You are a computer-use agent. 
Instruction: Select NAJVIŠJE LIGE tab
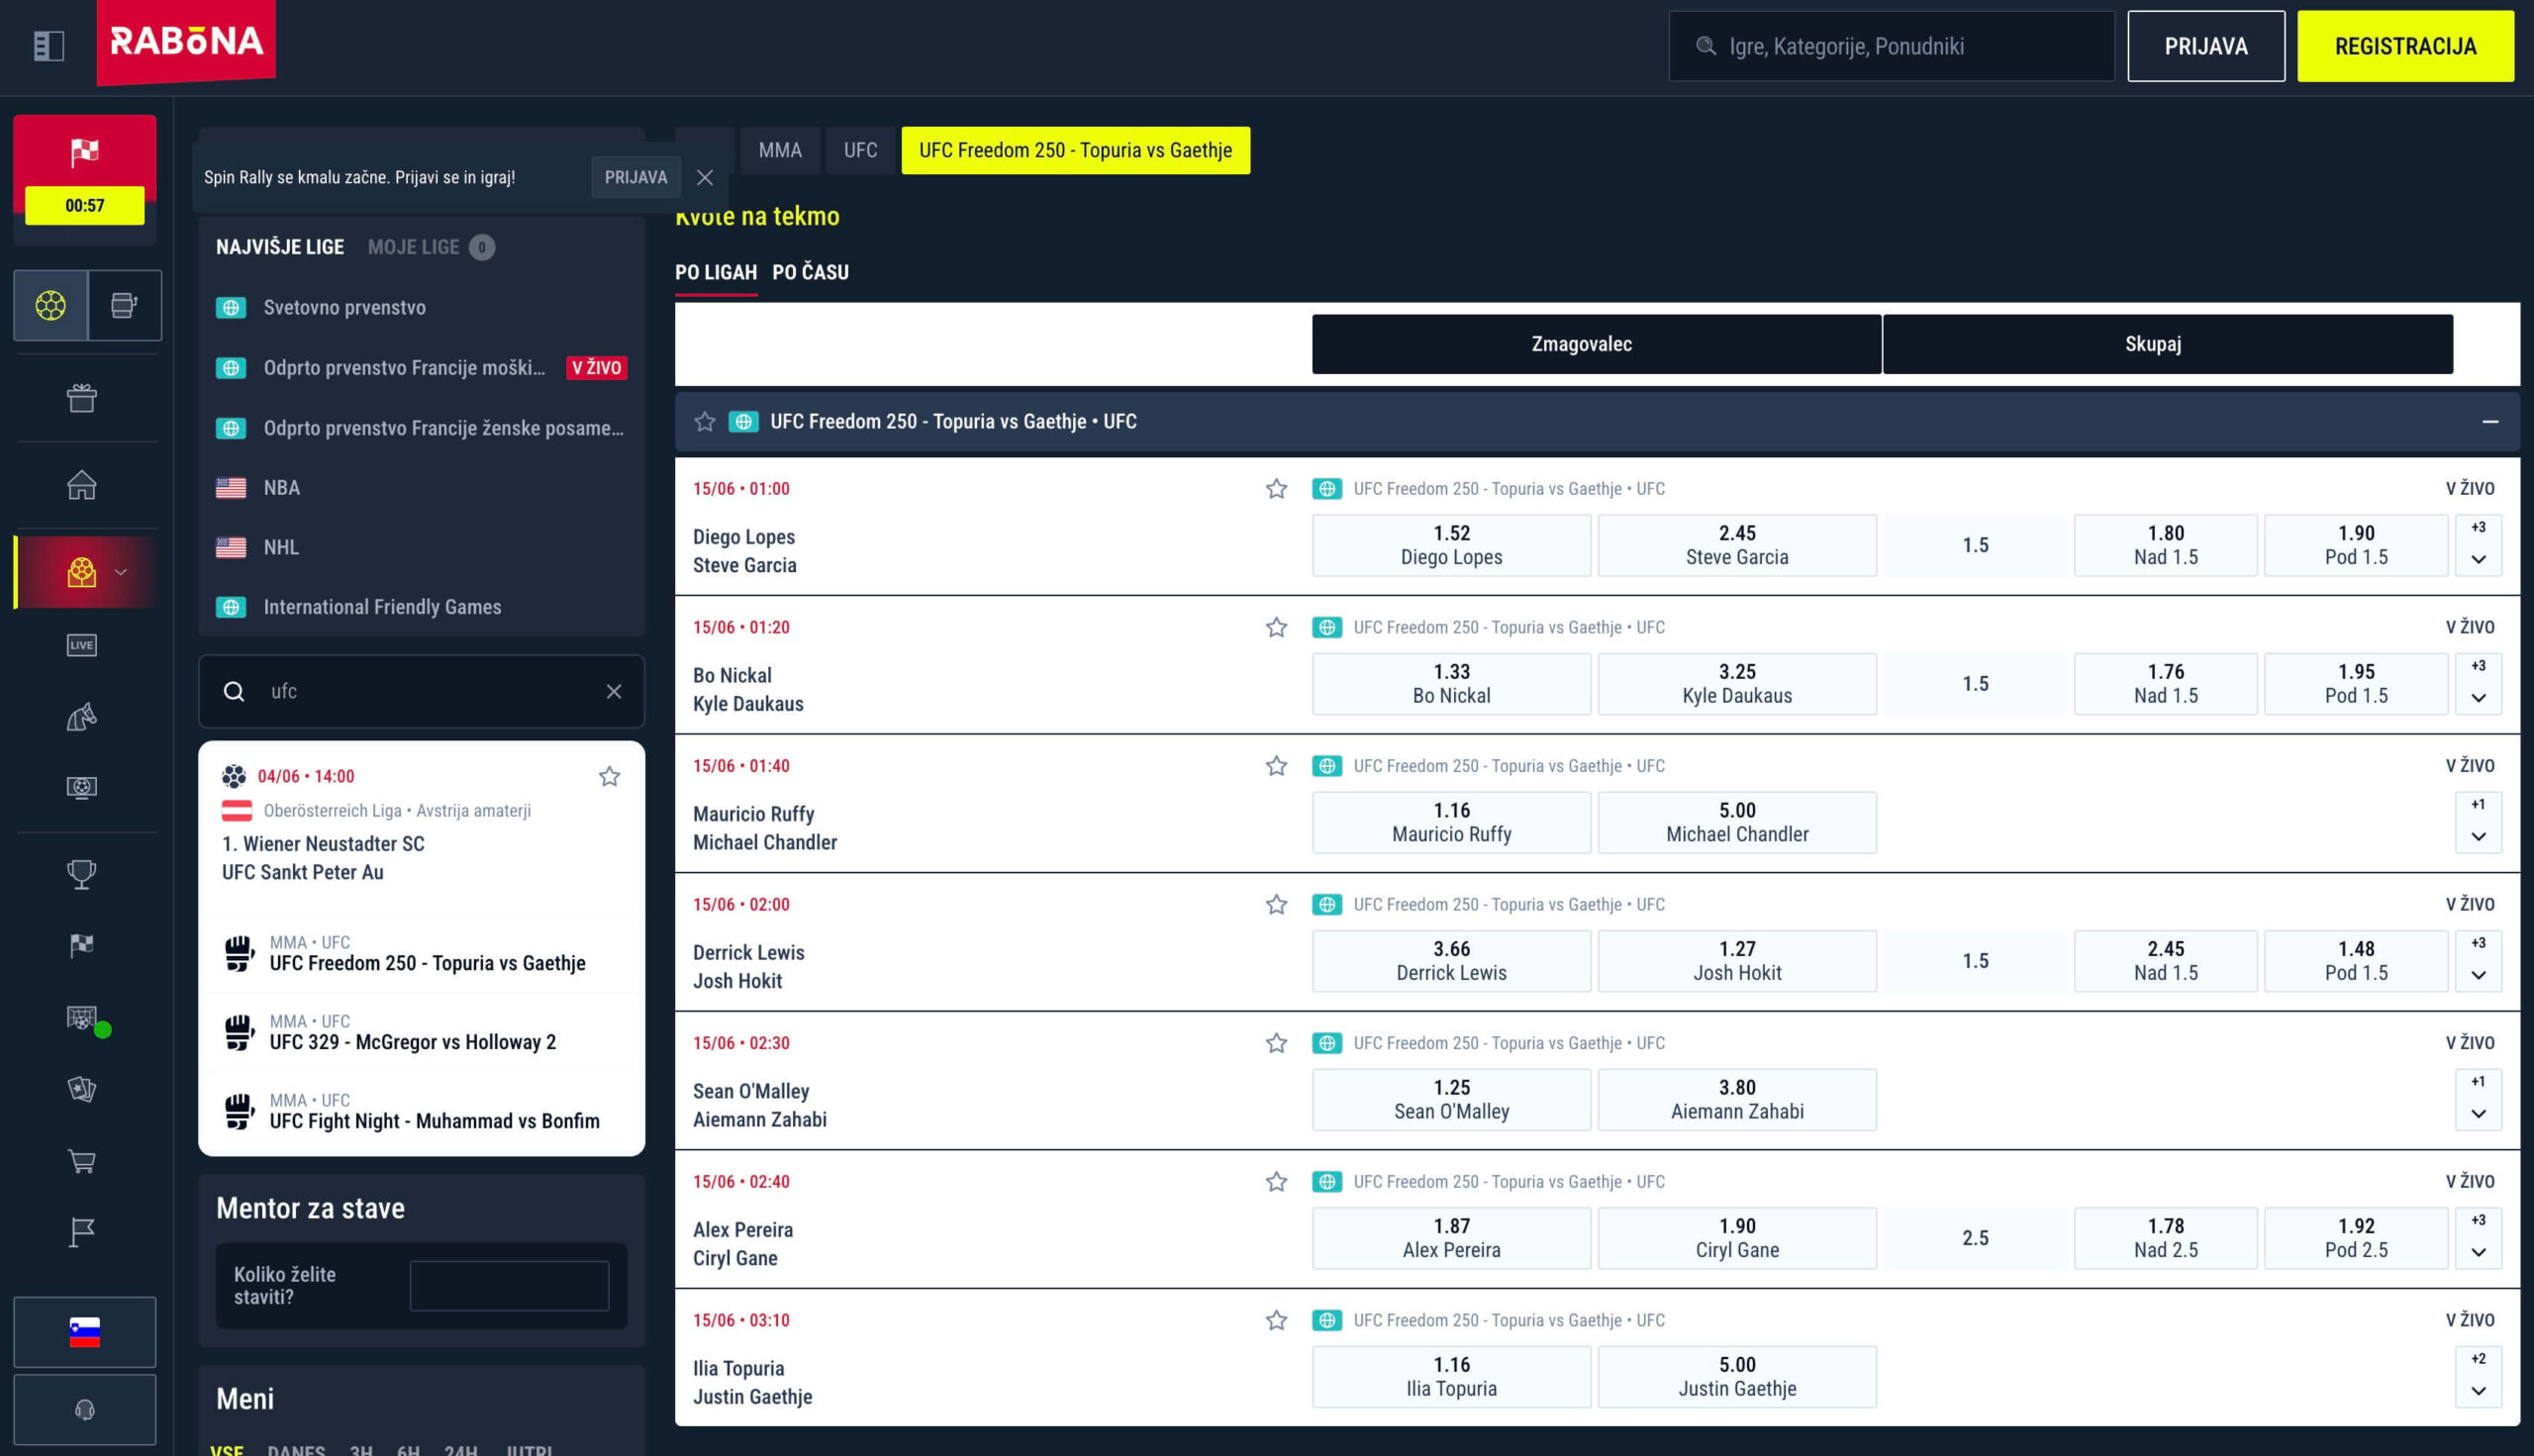tap(280, 247)
